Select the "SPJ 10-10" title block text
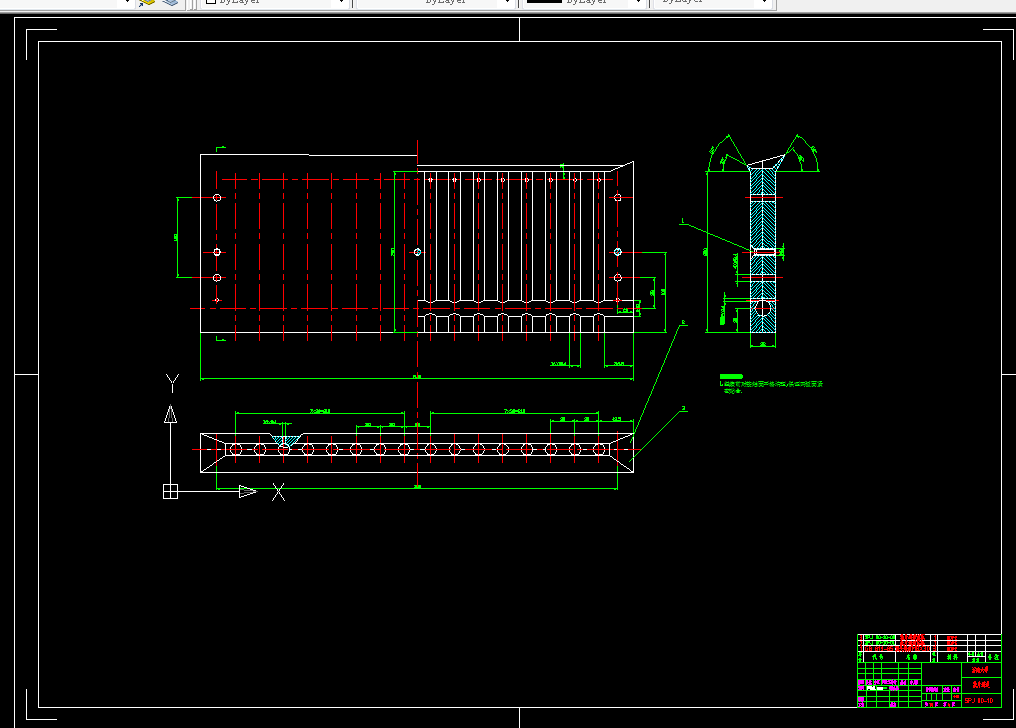This screenshot has width=1016, height=728. coord(979,700)
